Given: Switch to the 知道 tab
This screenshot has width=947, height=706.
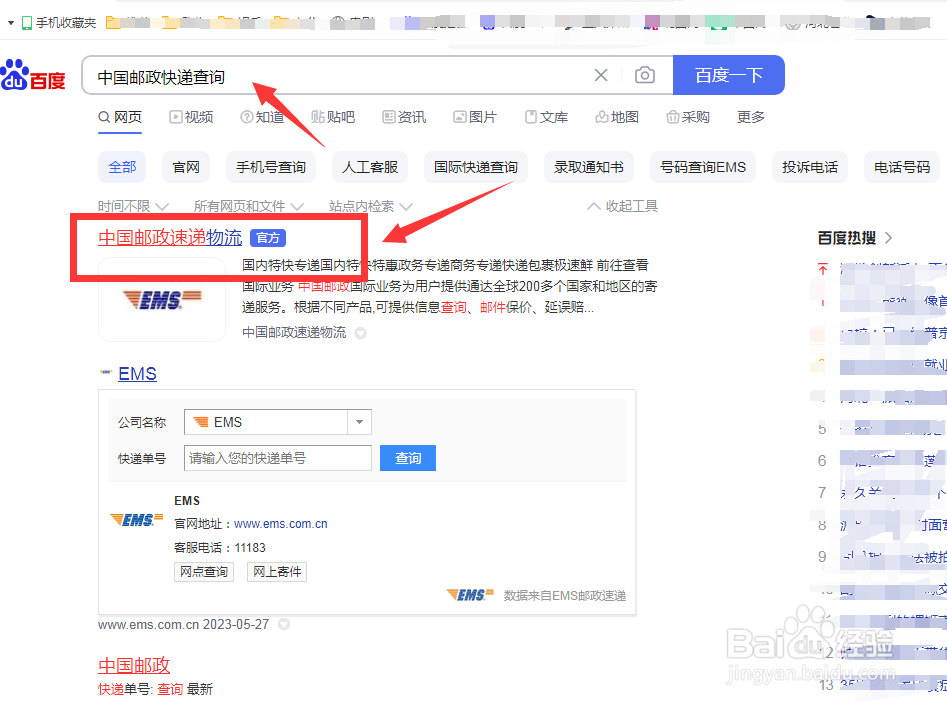Looking at the screenshot, I should (x=262, y=117).
